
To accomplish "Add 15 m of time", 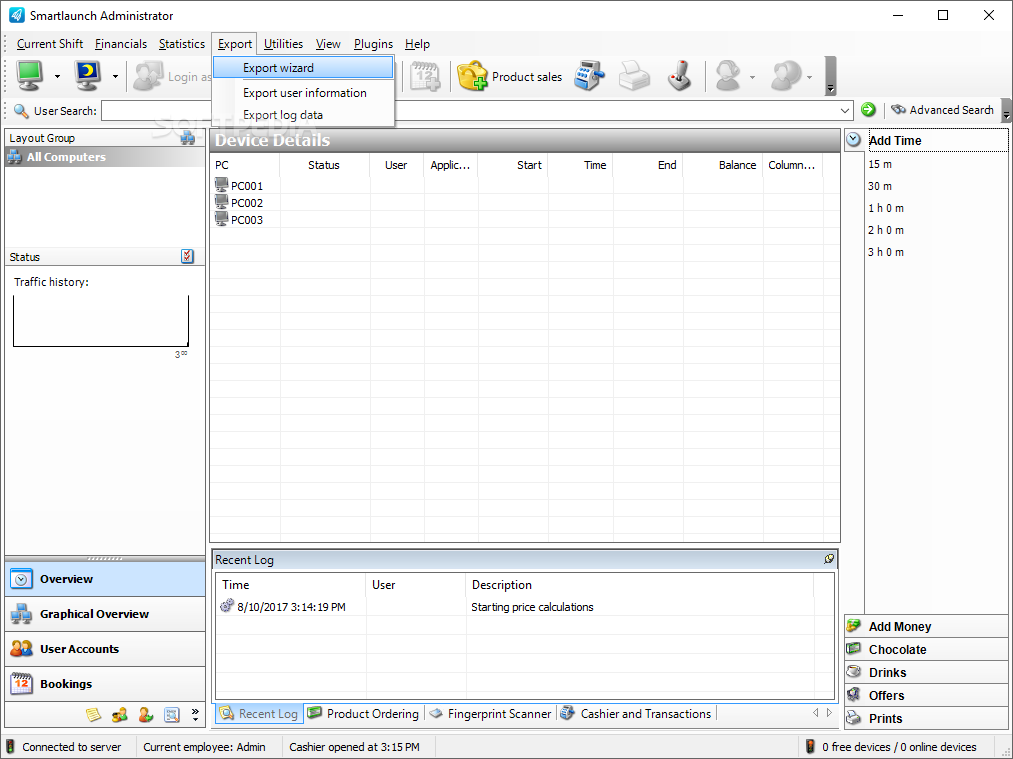I will click(x=880, y=164).
